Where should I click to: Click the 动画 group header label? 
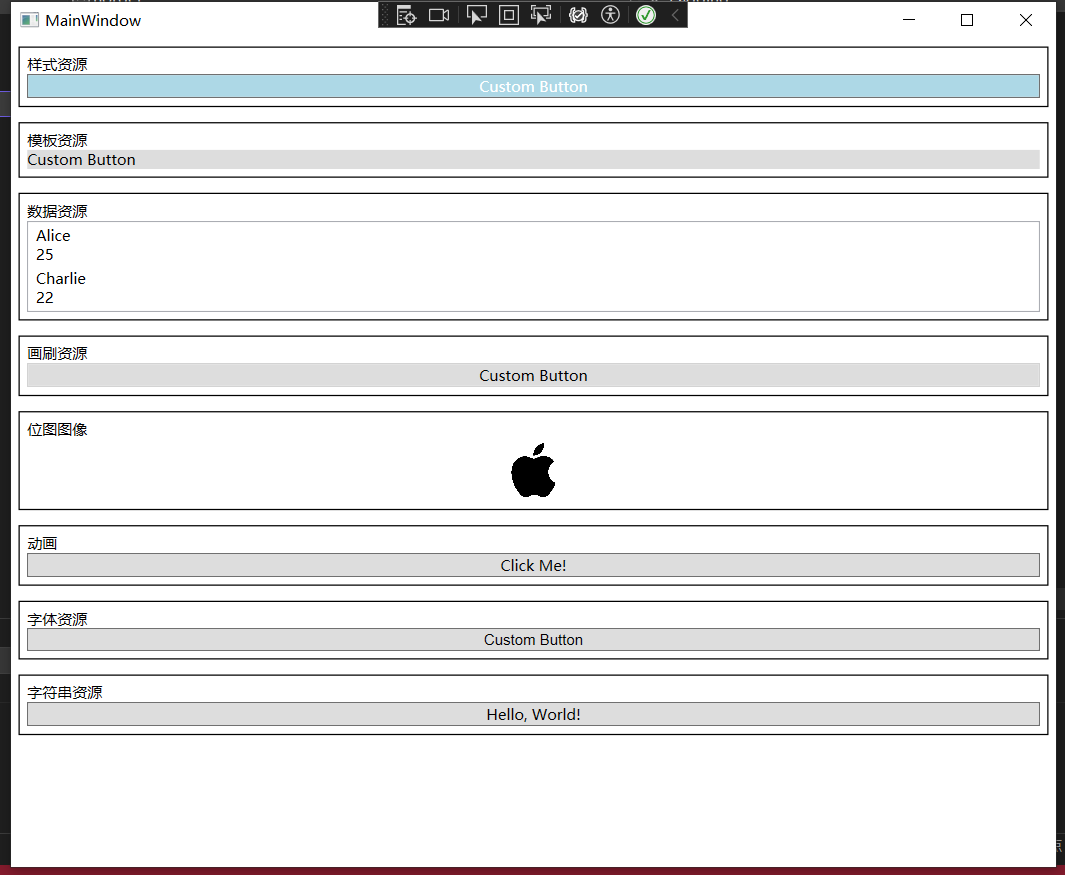(42, 543)
